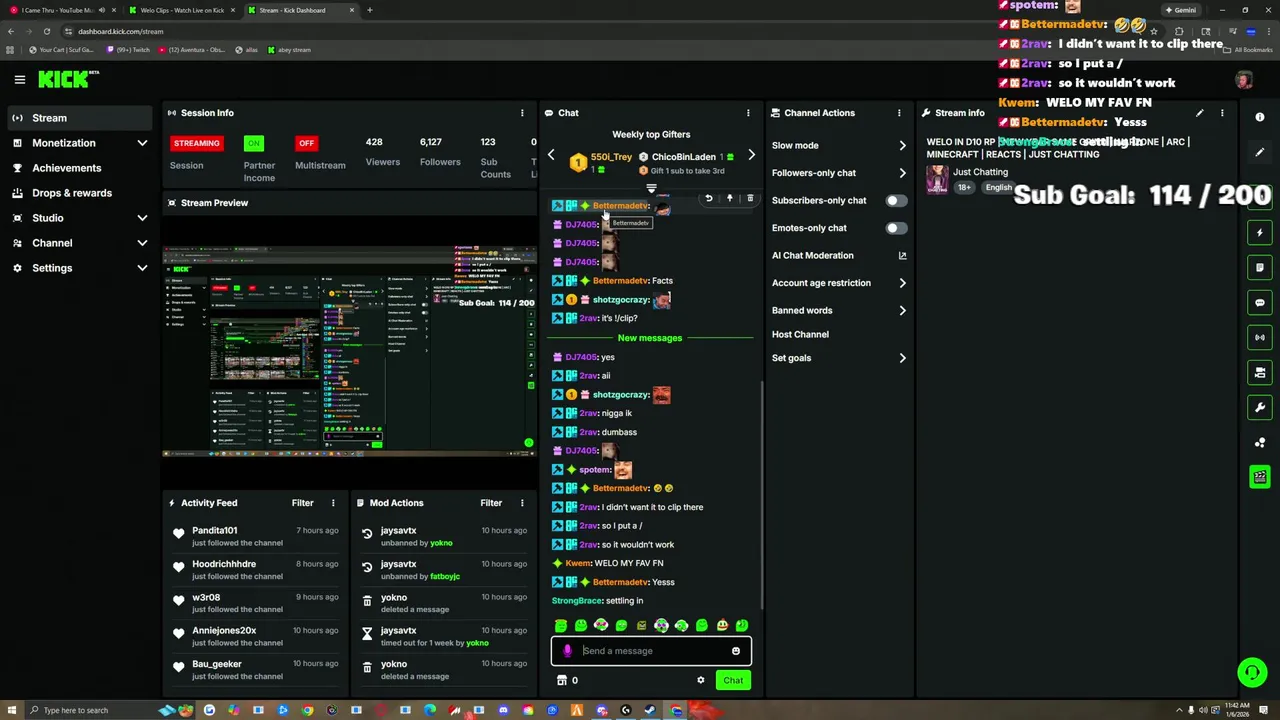The image size is (1280, 720).
Task: Open chat settings gear icon
Action: 700,680
